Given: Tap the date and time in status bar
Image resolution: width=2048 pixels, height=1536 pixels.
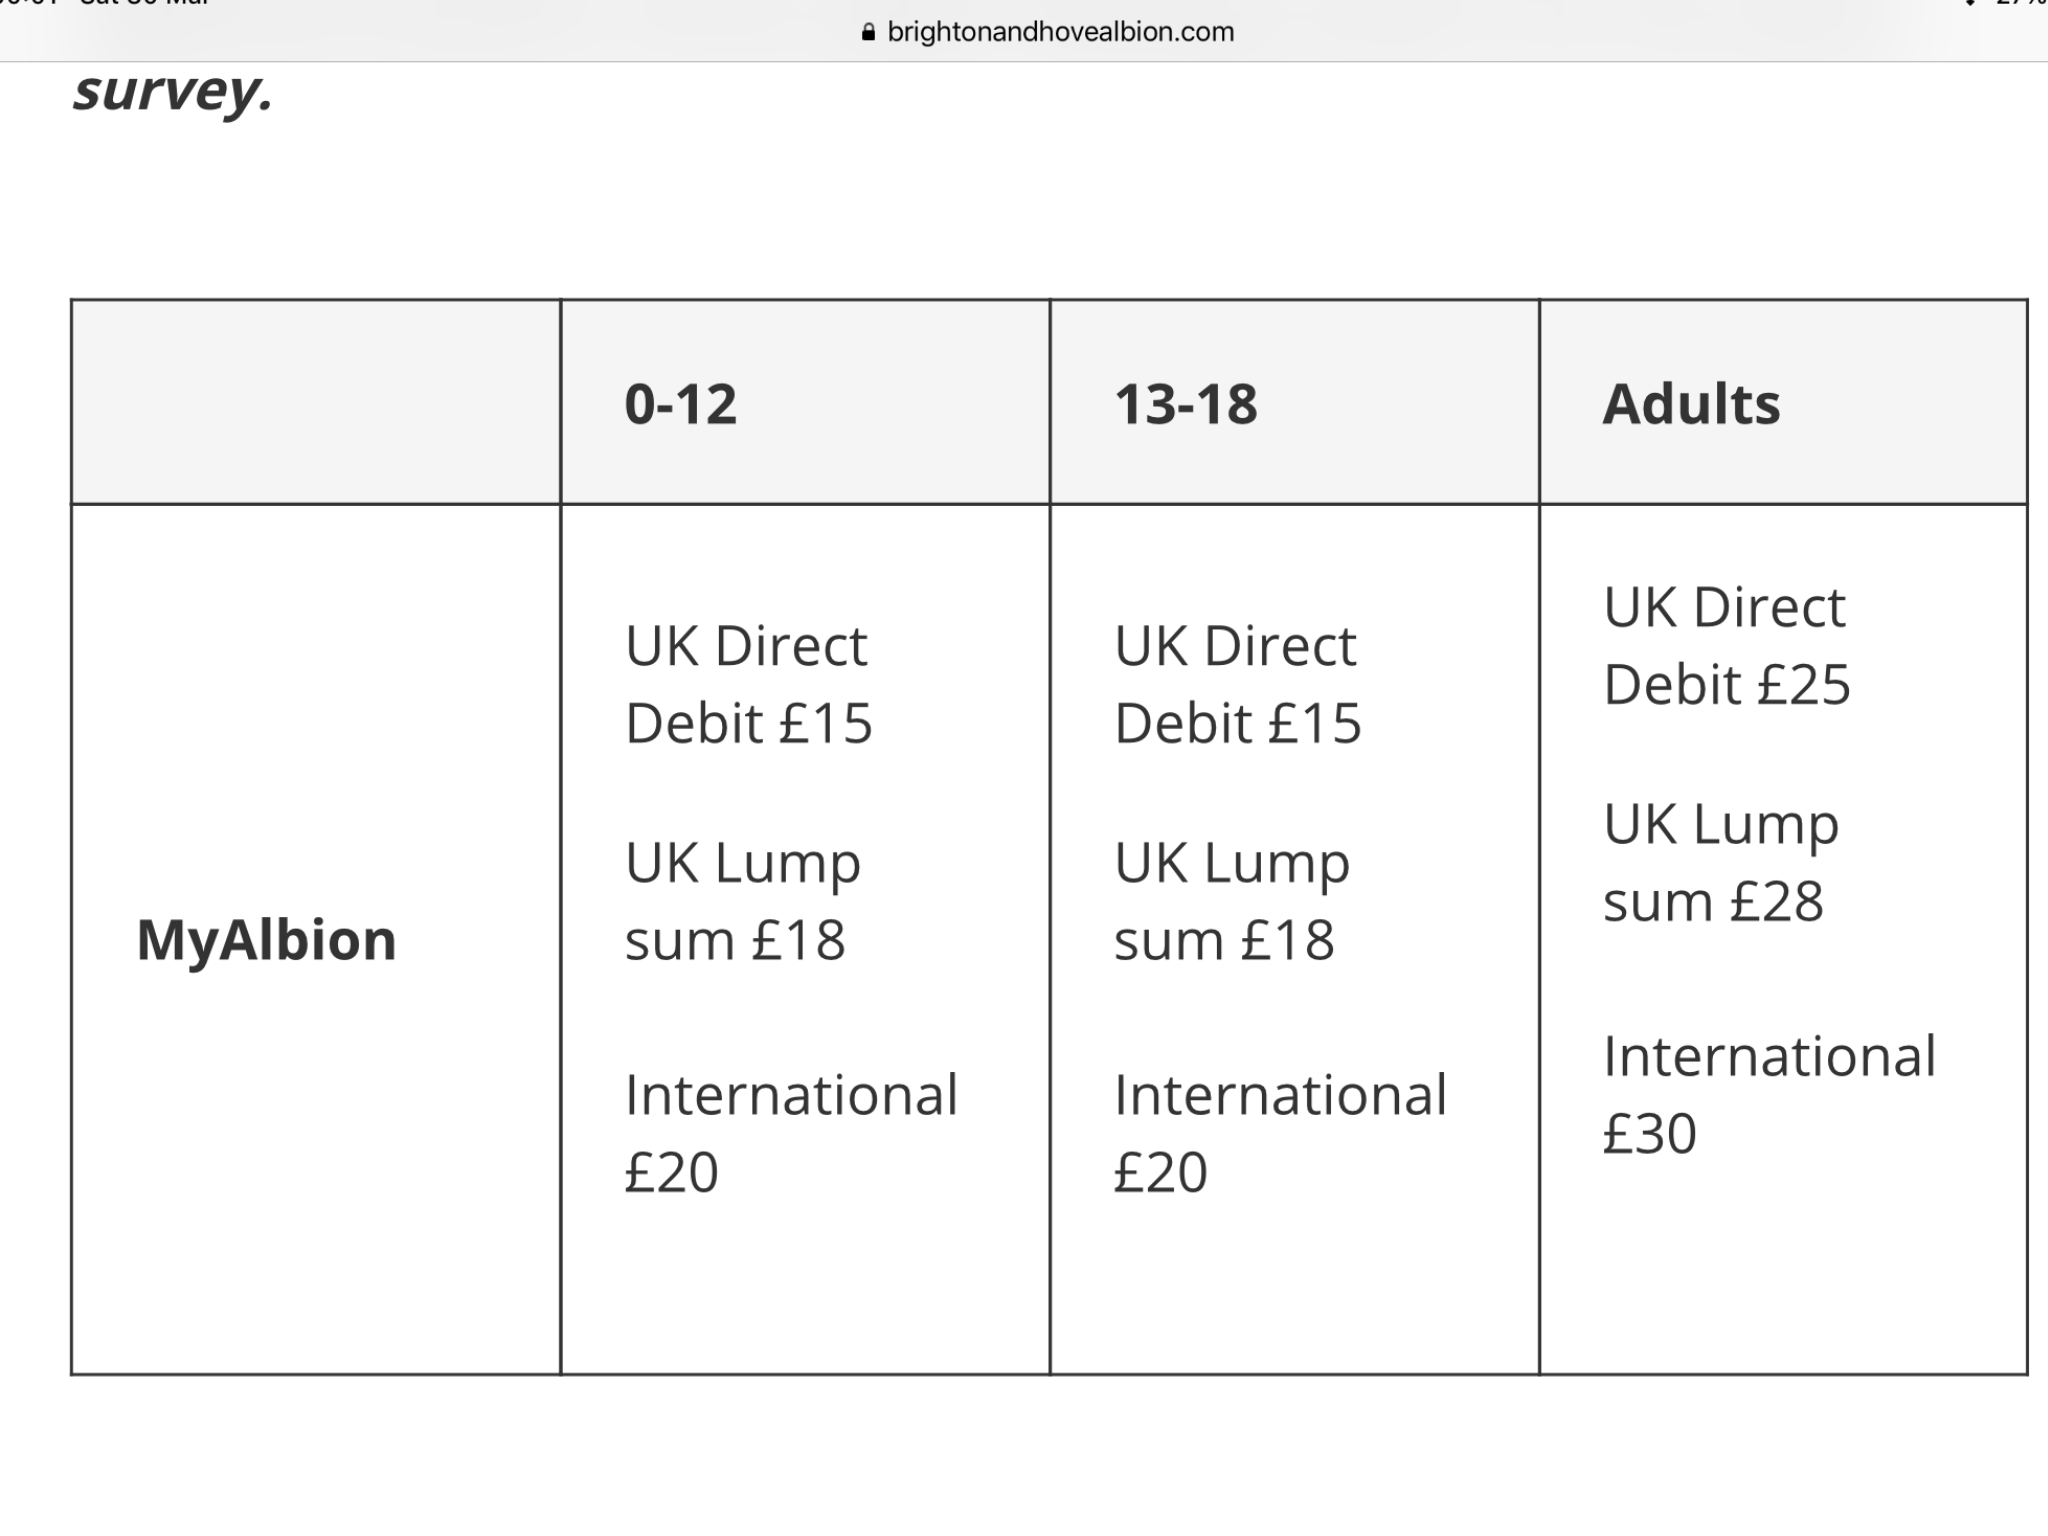Looking at the screenshot, I should pyautogui.click(x=105, y=3).
